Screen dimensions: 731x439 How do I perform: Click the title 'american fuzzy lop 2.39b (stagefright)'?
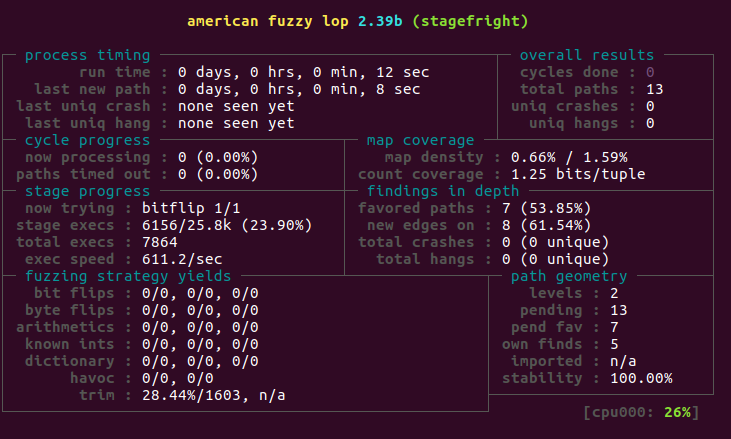point(358,21)
